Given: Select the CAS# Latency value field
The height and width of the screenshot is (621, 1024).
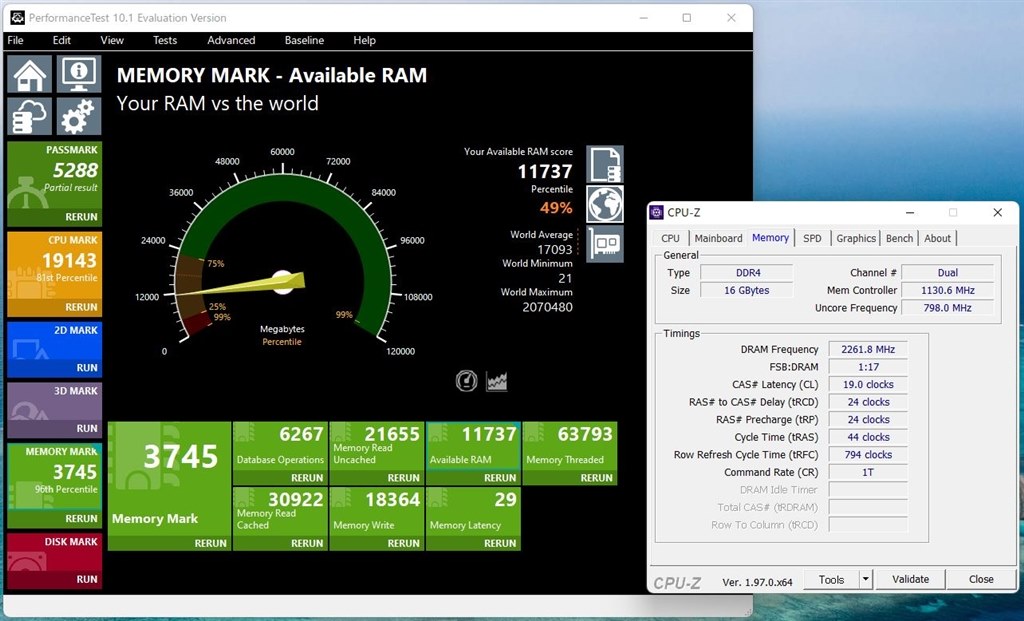Looking at the screenshot, I should [868, 385].
